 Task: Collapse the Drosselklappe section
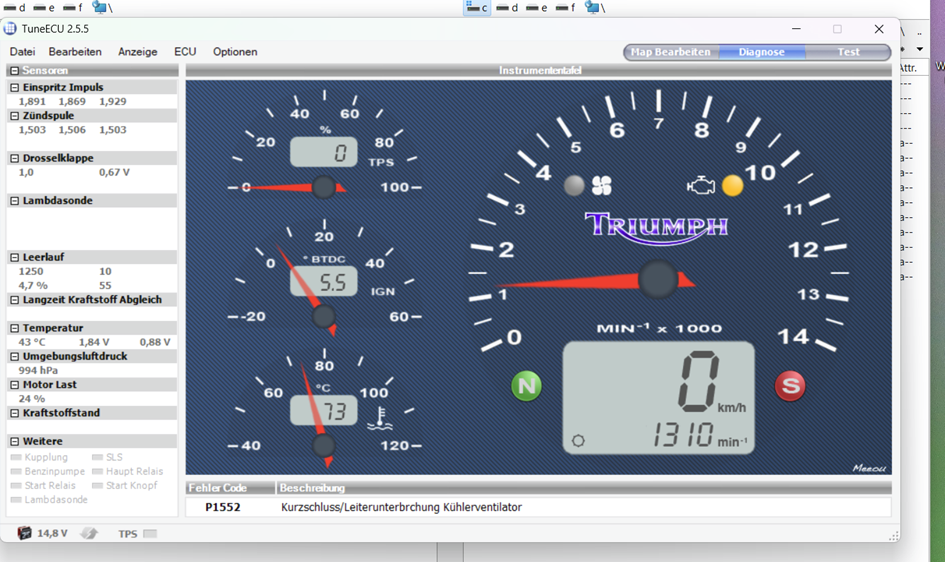[14, 158]
